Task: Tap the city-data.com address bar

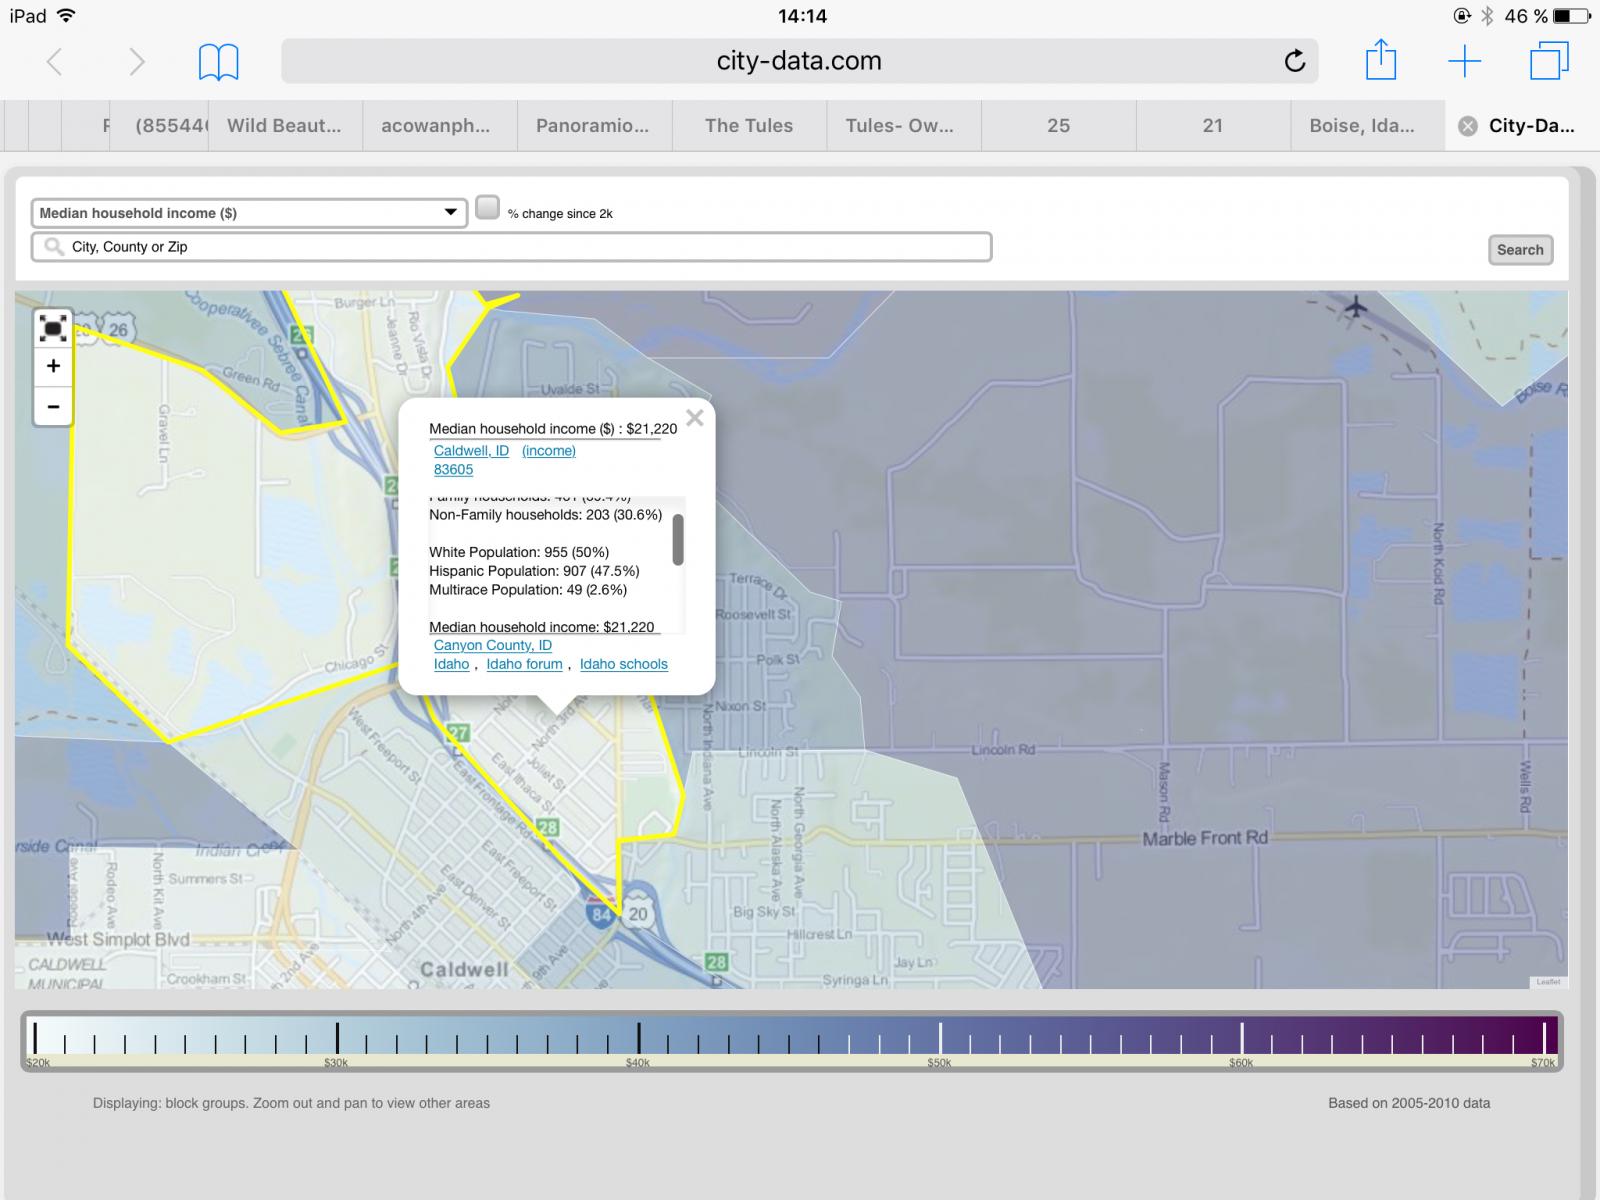Action: tap(799, 61)
